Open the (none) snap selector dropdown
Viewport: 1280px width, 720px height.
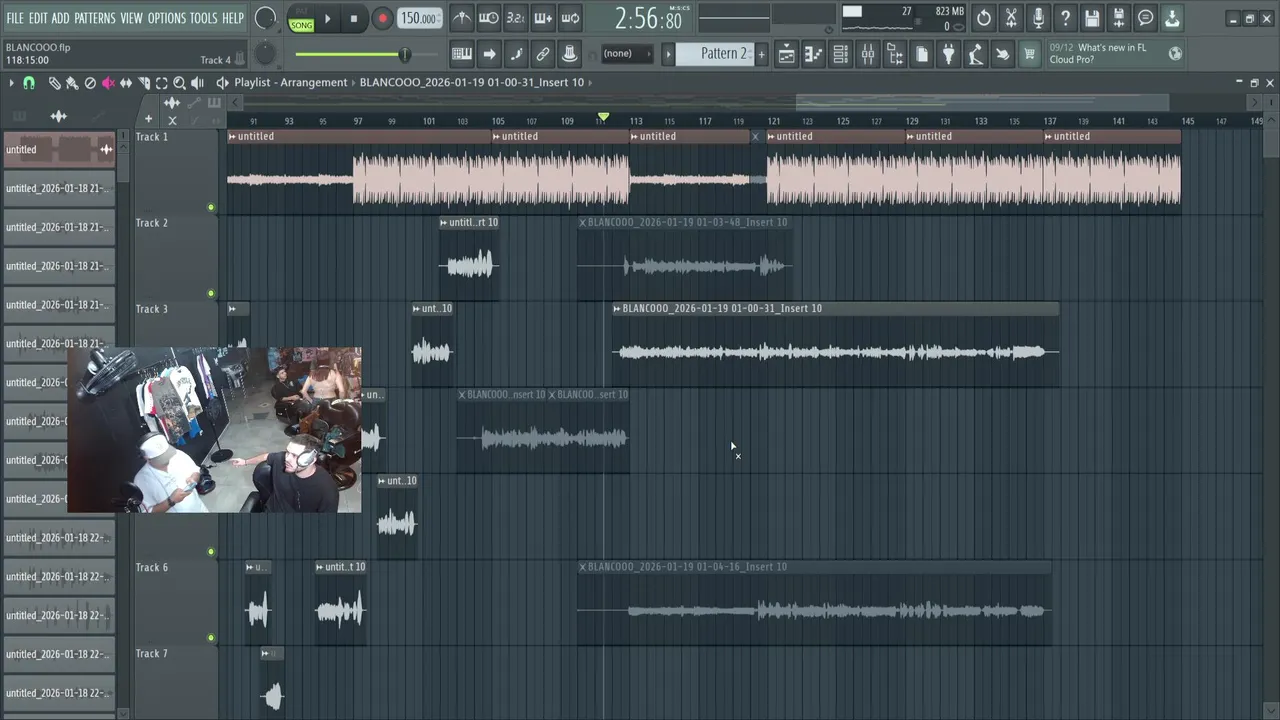point(626,54)
